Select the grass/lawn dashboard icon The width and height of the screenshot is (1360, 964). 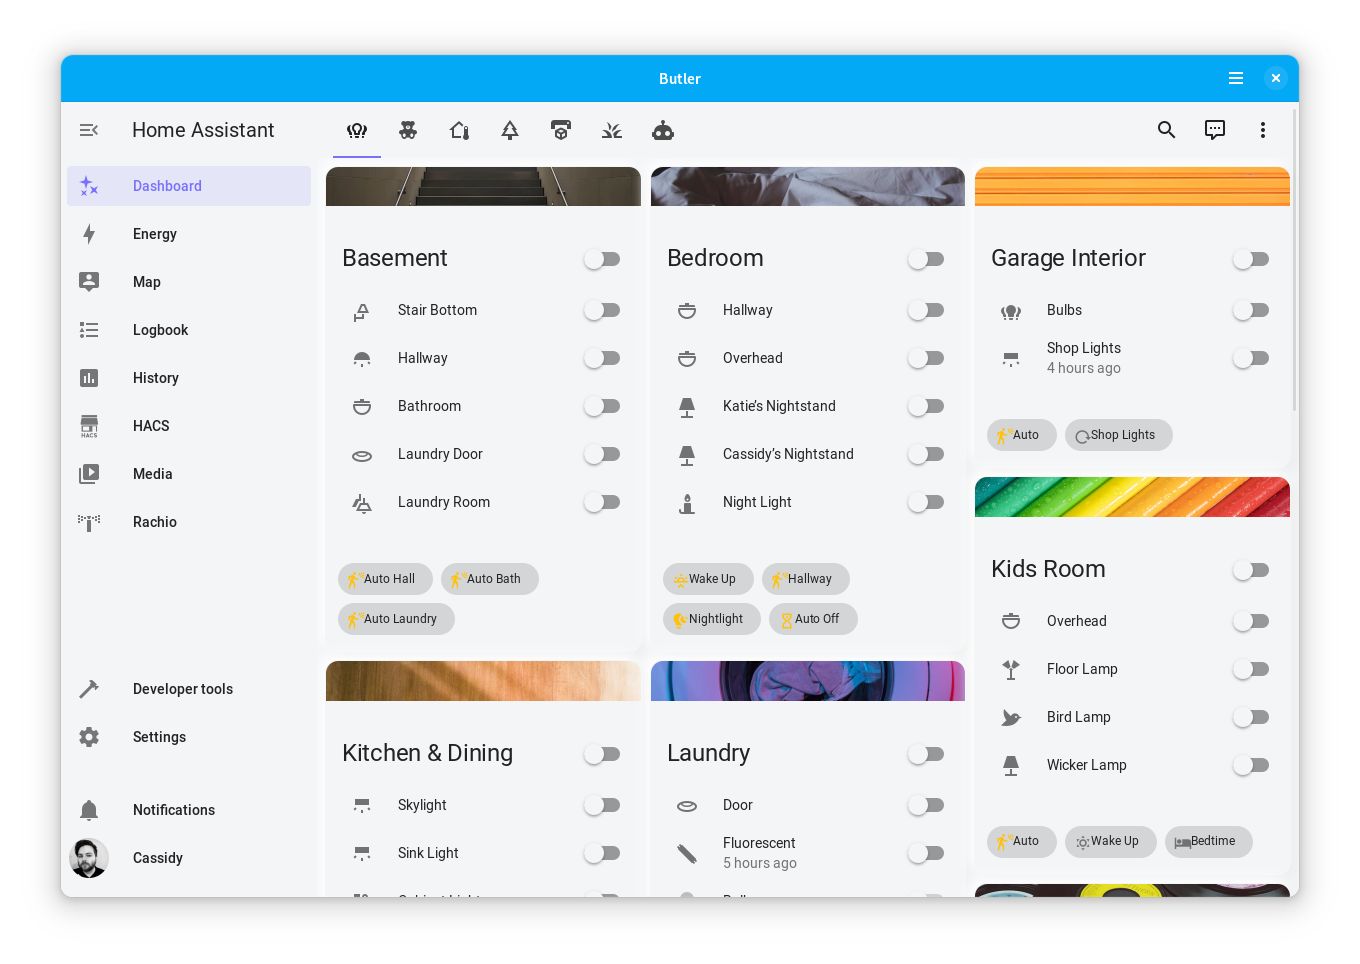[612, 130]
